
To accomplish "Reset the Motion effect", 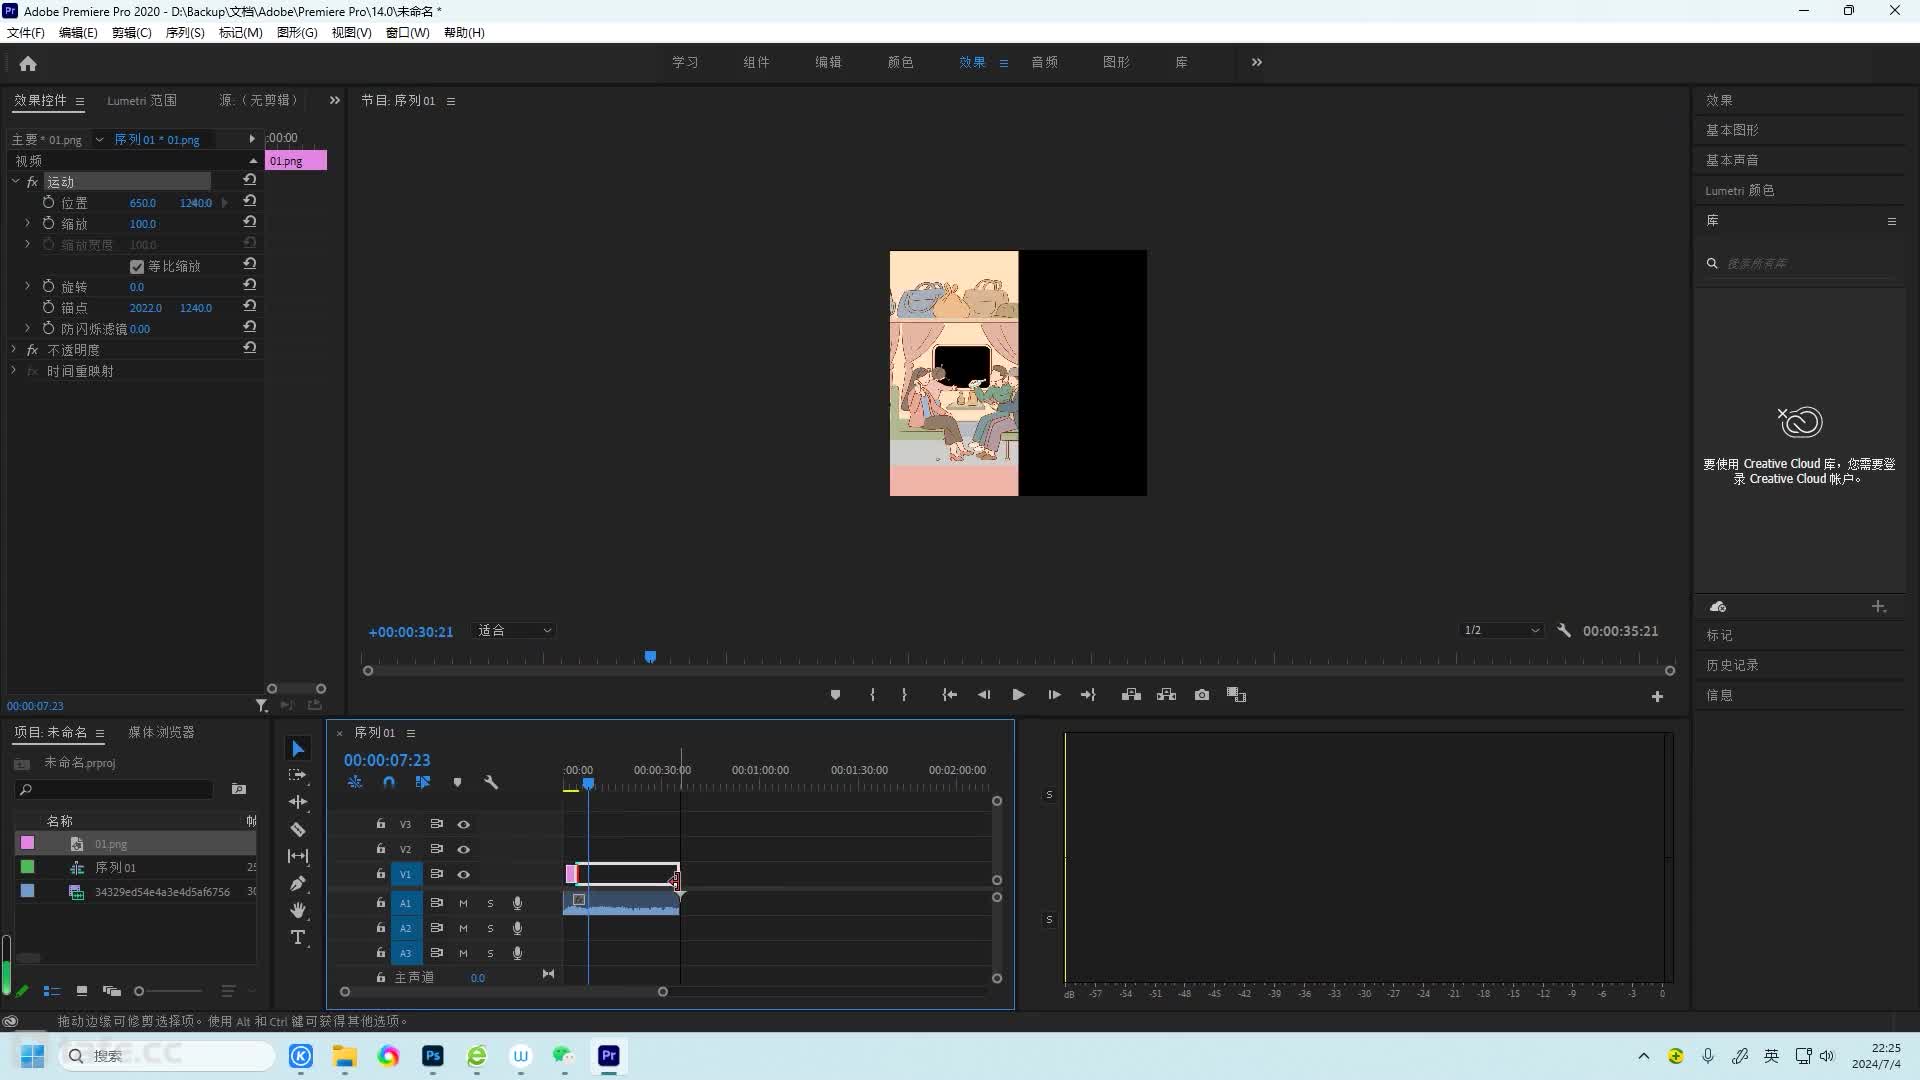I will click(250, 180).
